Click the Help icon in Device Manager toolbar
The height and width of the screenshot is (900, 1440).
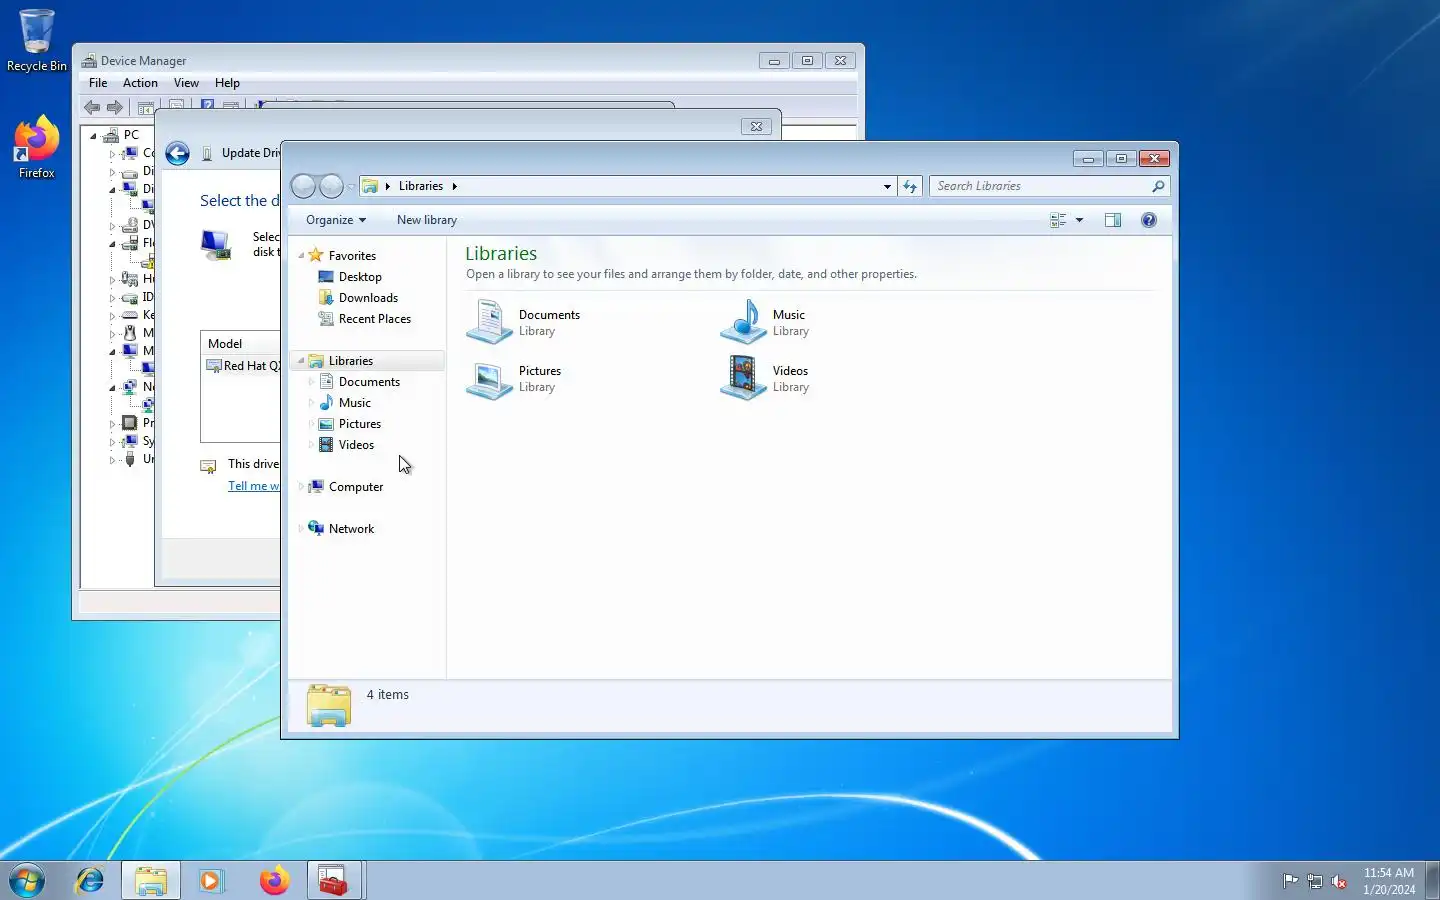pos(208,105)
